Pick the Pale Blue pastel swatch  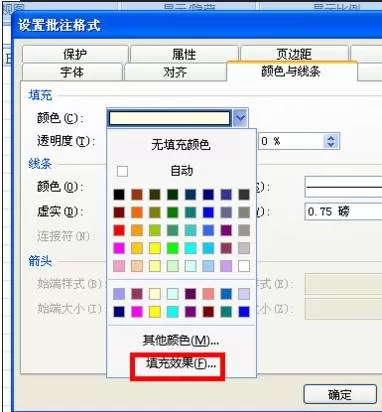208,266
